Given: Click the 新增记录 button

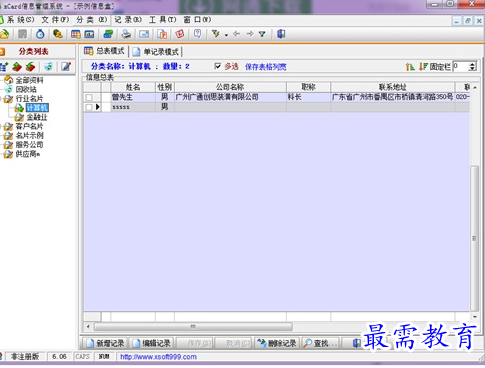Looking at the screenshot, I should point(105,343).
